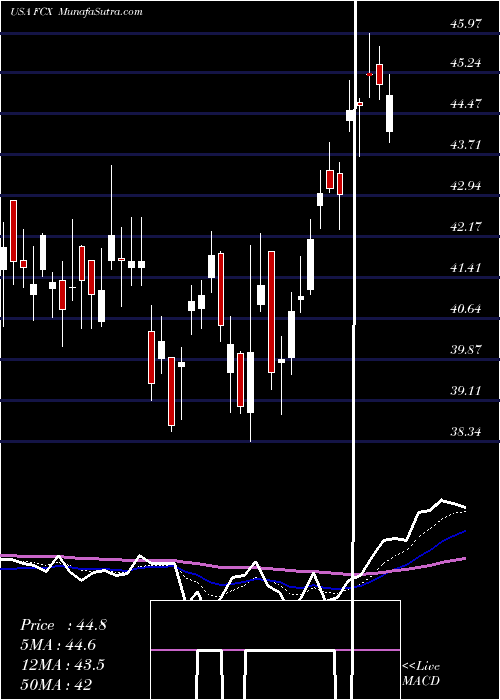Click the 42.94 price axis label

[466, 185]
